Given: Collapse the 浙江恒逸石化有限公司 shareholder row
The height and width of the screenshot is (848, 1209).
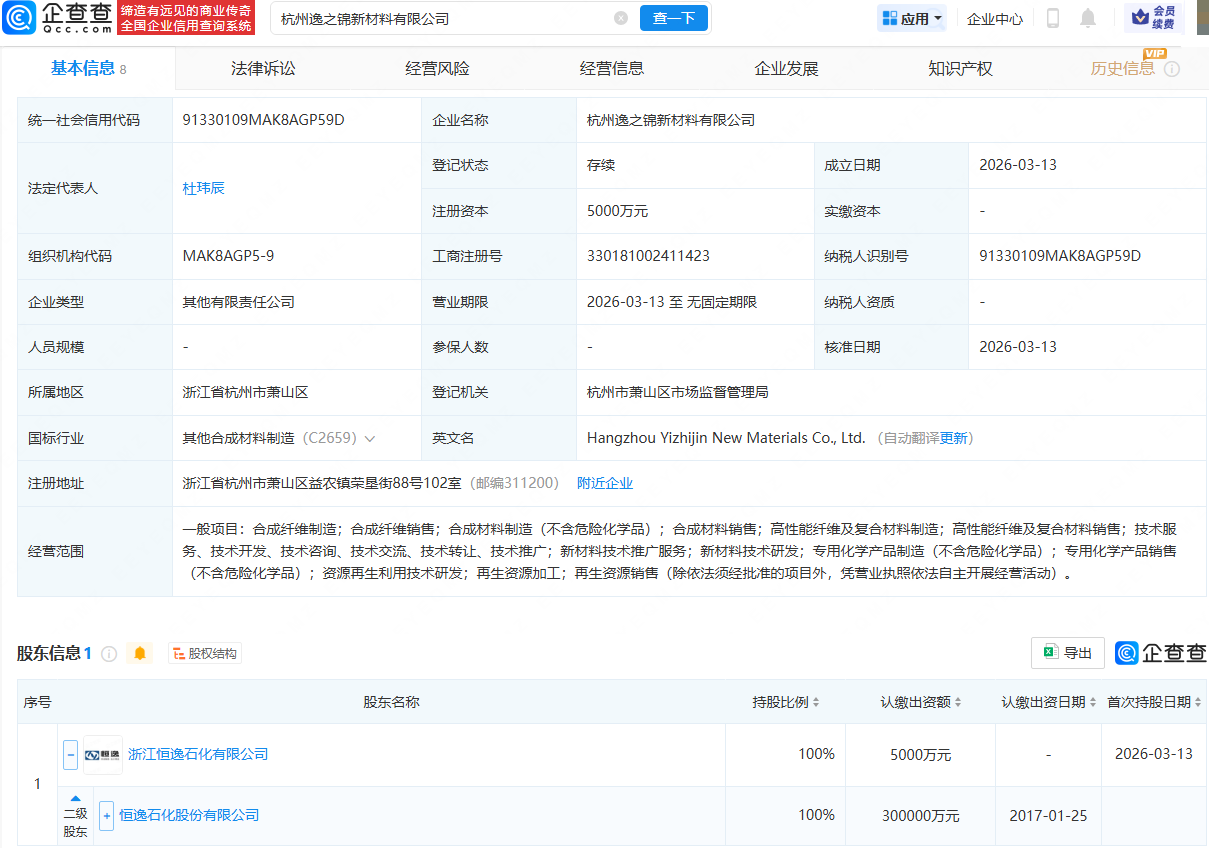Looking at the screenshot, I should 70,754.
